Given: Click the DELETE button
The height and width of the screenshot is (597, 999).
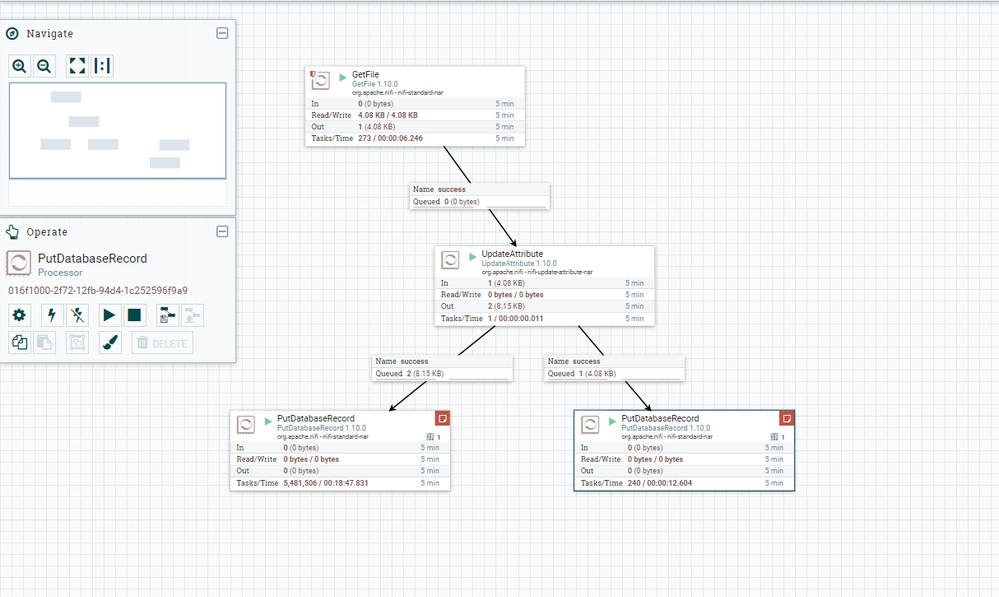Looking at the screenshot, I should (x=162, y=343).
